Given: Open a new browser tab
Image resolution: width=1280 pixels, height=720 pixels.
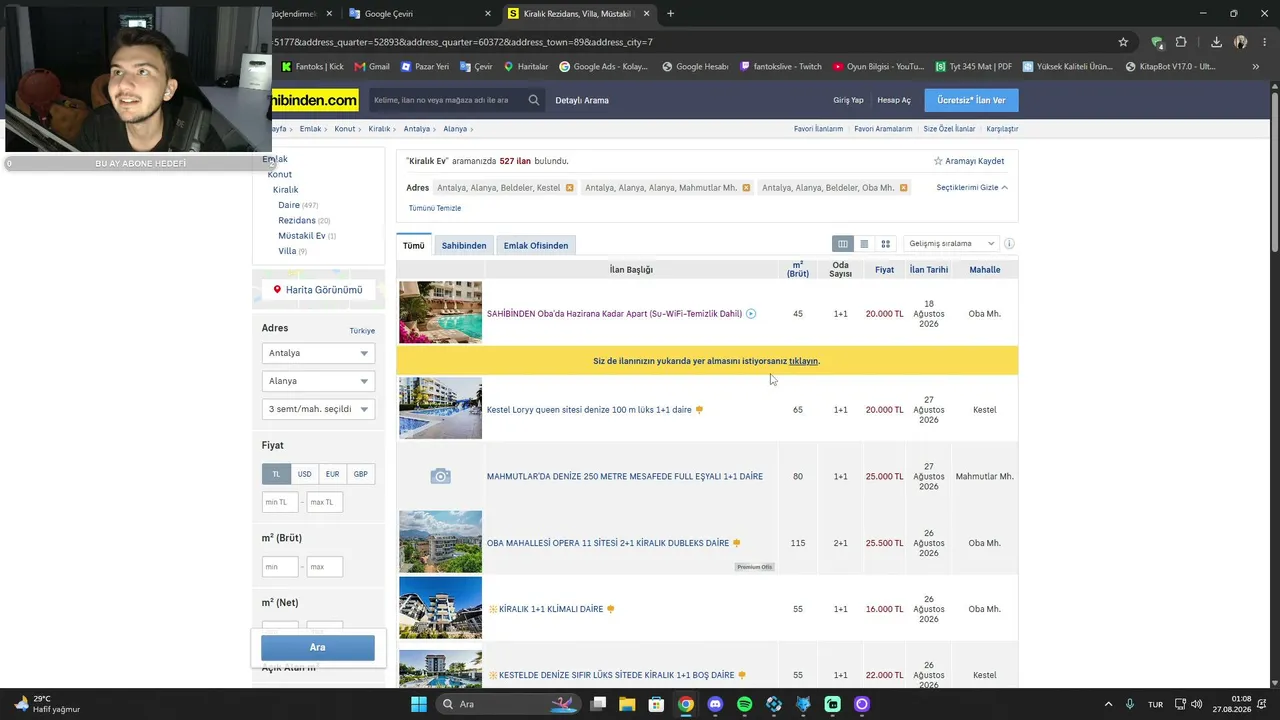Looking at the screenshot, I should click(670, 14).
